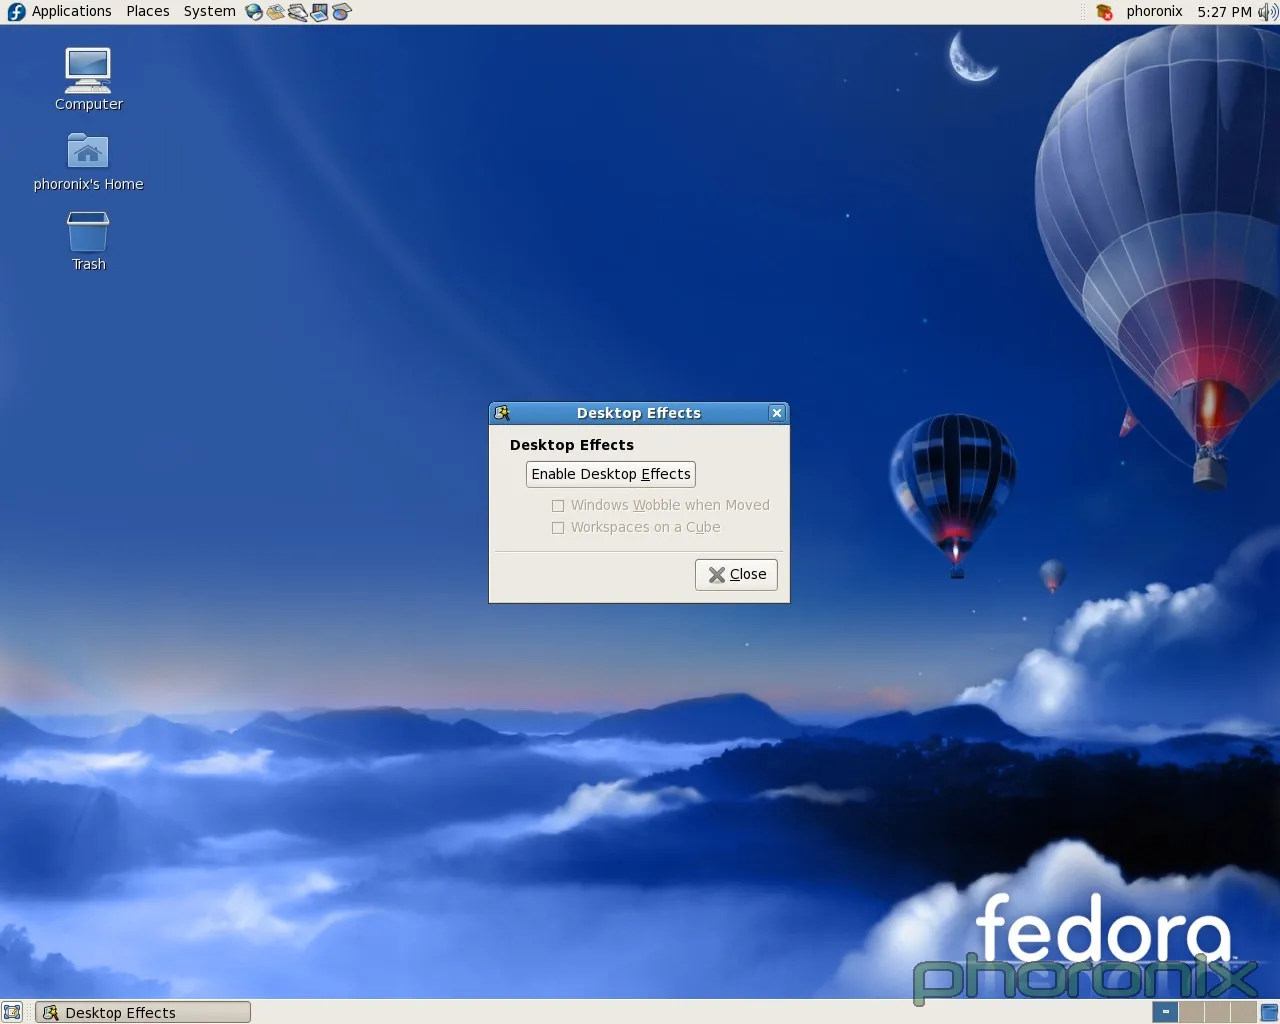Switch to the fourth workspace
This screenshot has width=1280, height=1024.
click(1243, 1012)
